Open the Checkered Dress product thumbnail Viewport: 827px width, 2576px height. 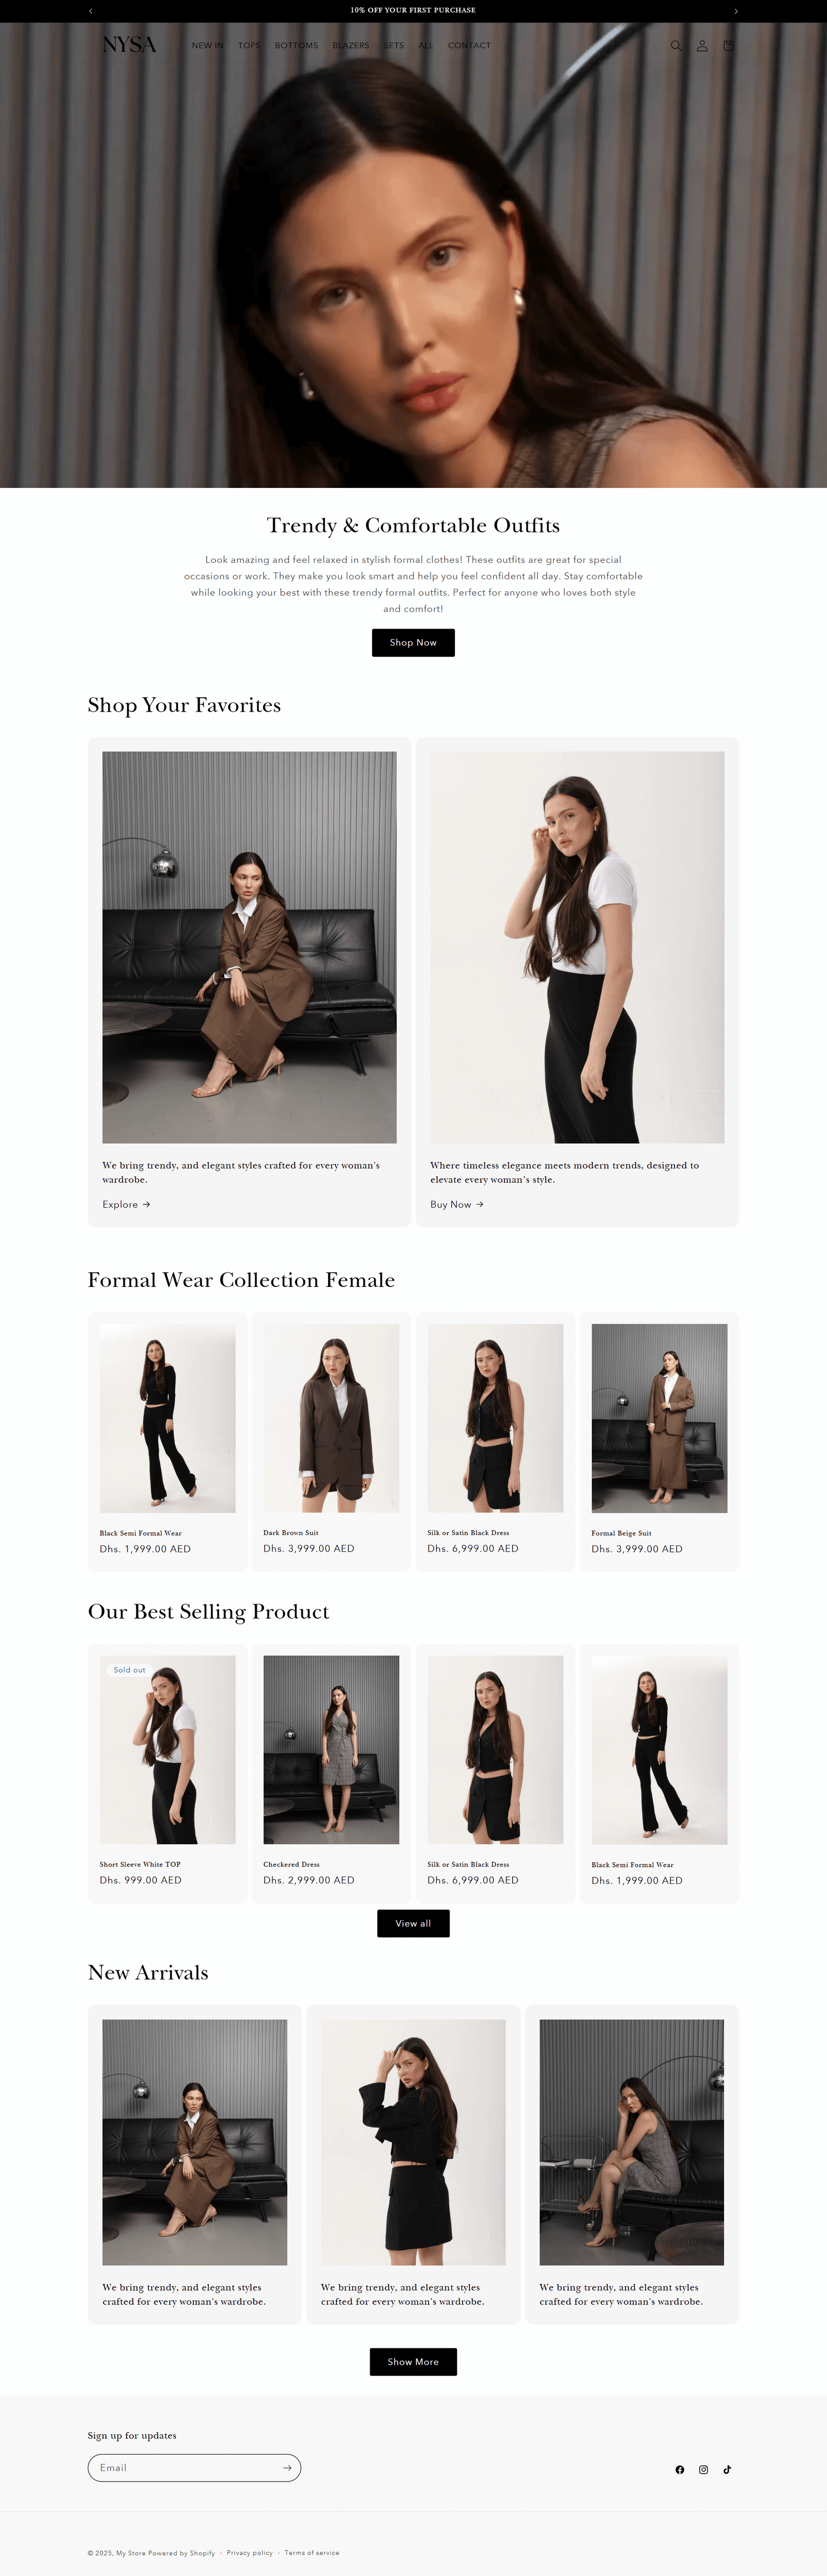331,1750
